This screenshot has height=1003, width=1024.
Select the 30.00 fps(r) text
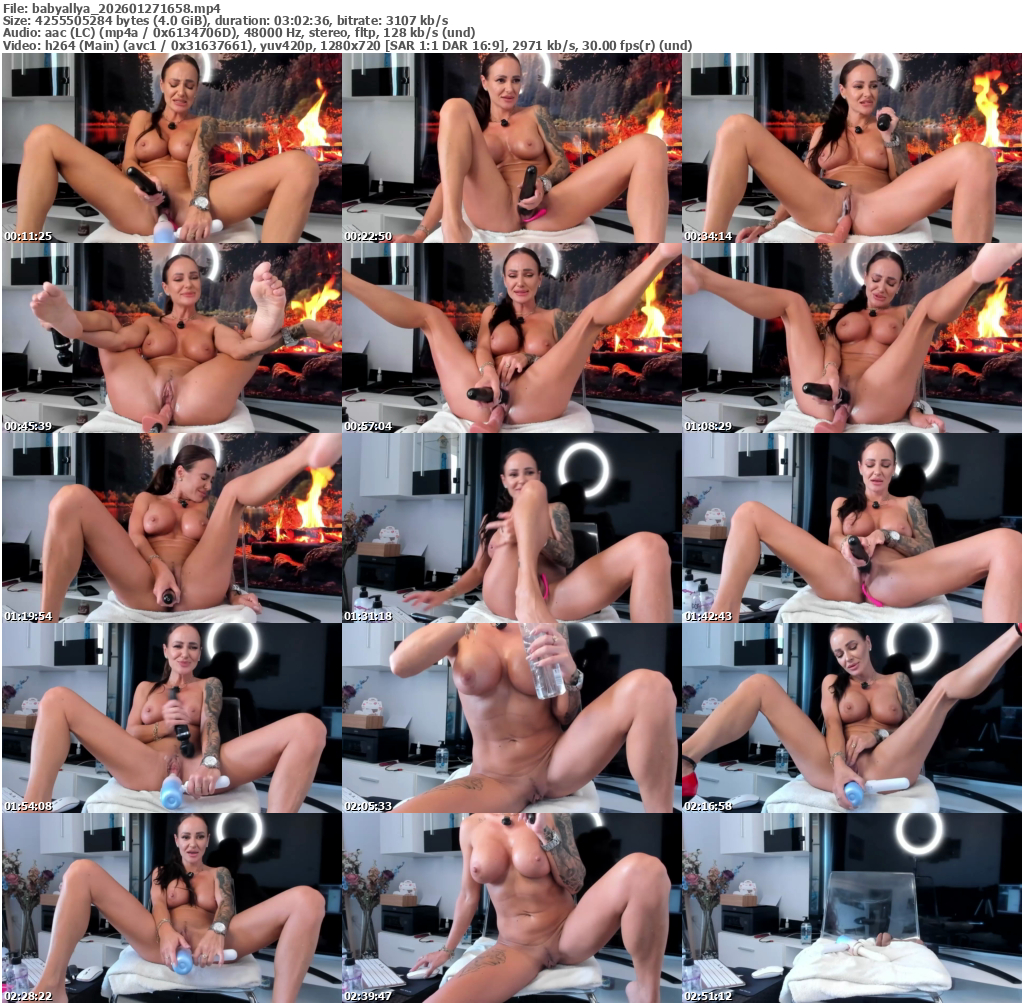pyautogui.click(x=620, y=45)
